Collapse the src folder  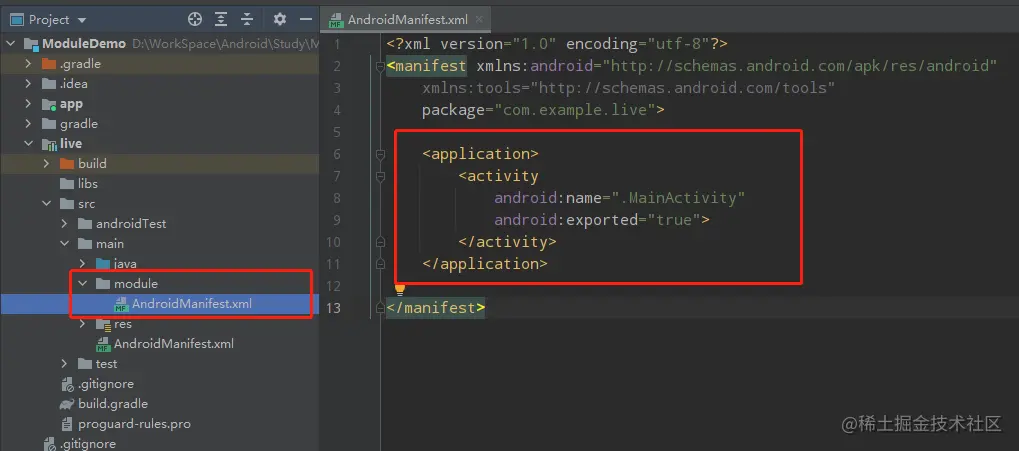[46, 203]
